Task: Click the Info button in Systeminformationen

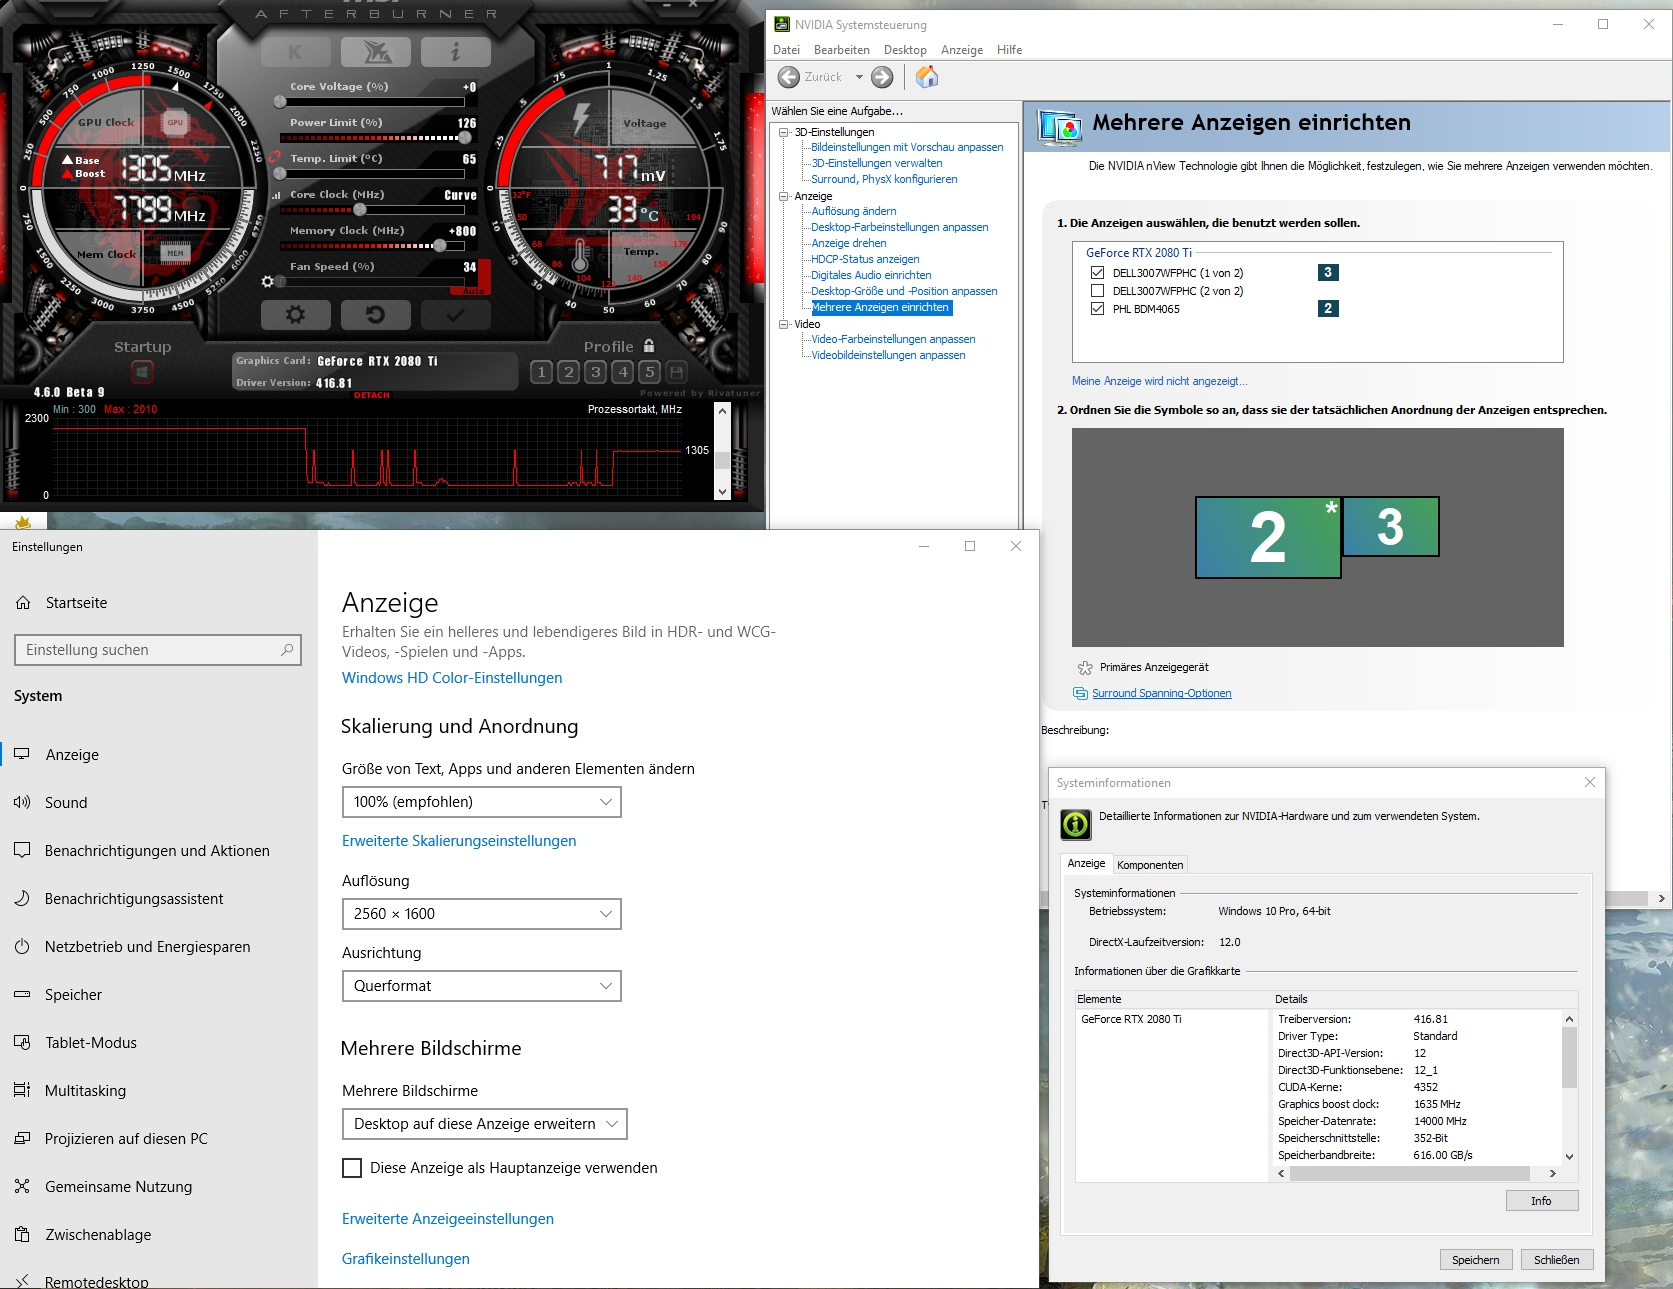Action: (x=1541, y=1201)
